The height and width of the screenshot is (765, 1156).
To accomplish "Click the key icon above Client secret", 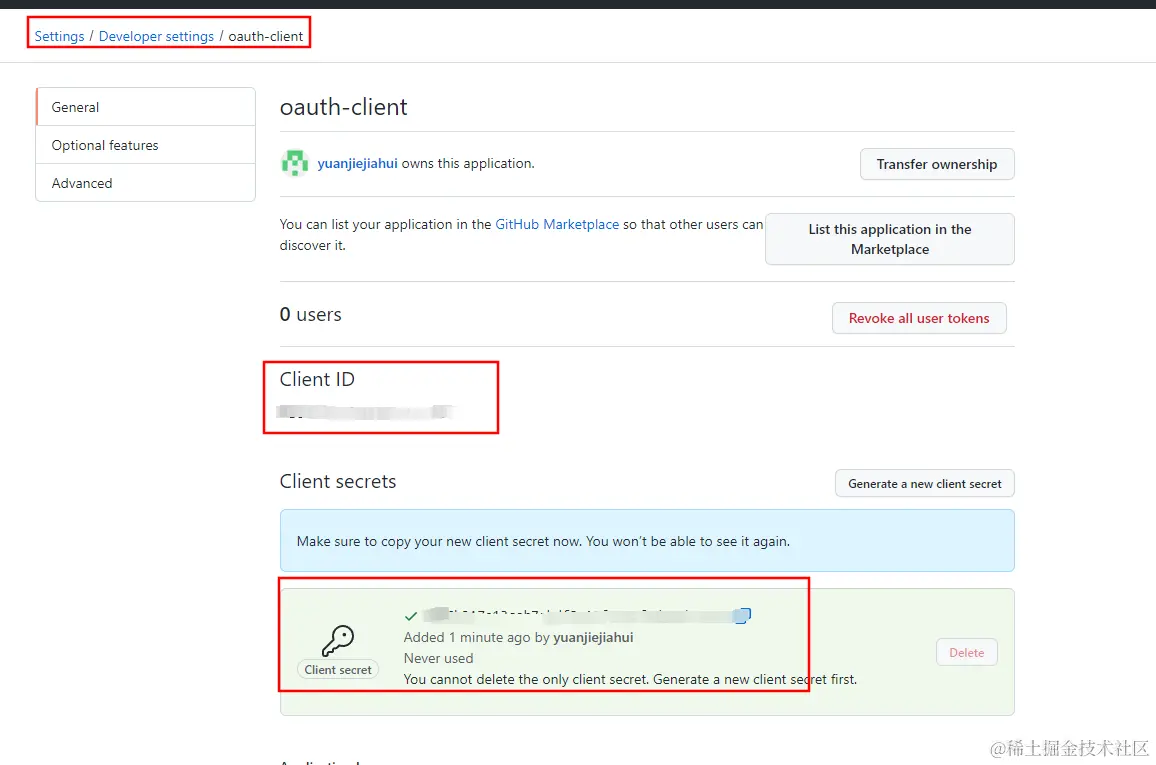I will (x=338, y=640).
